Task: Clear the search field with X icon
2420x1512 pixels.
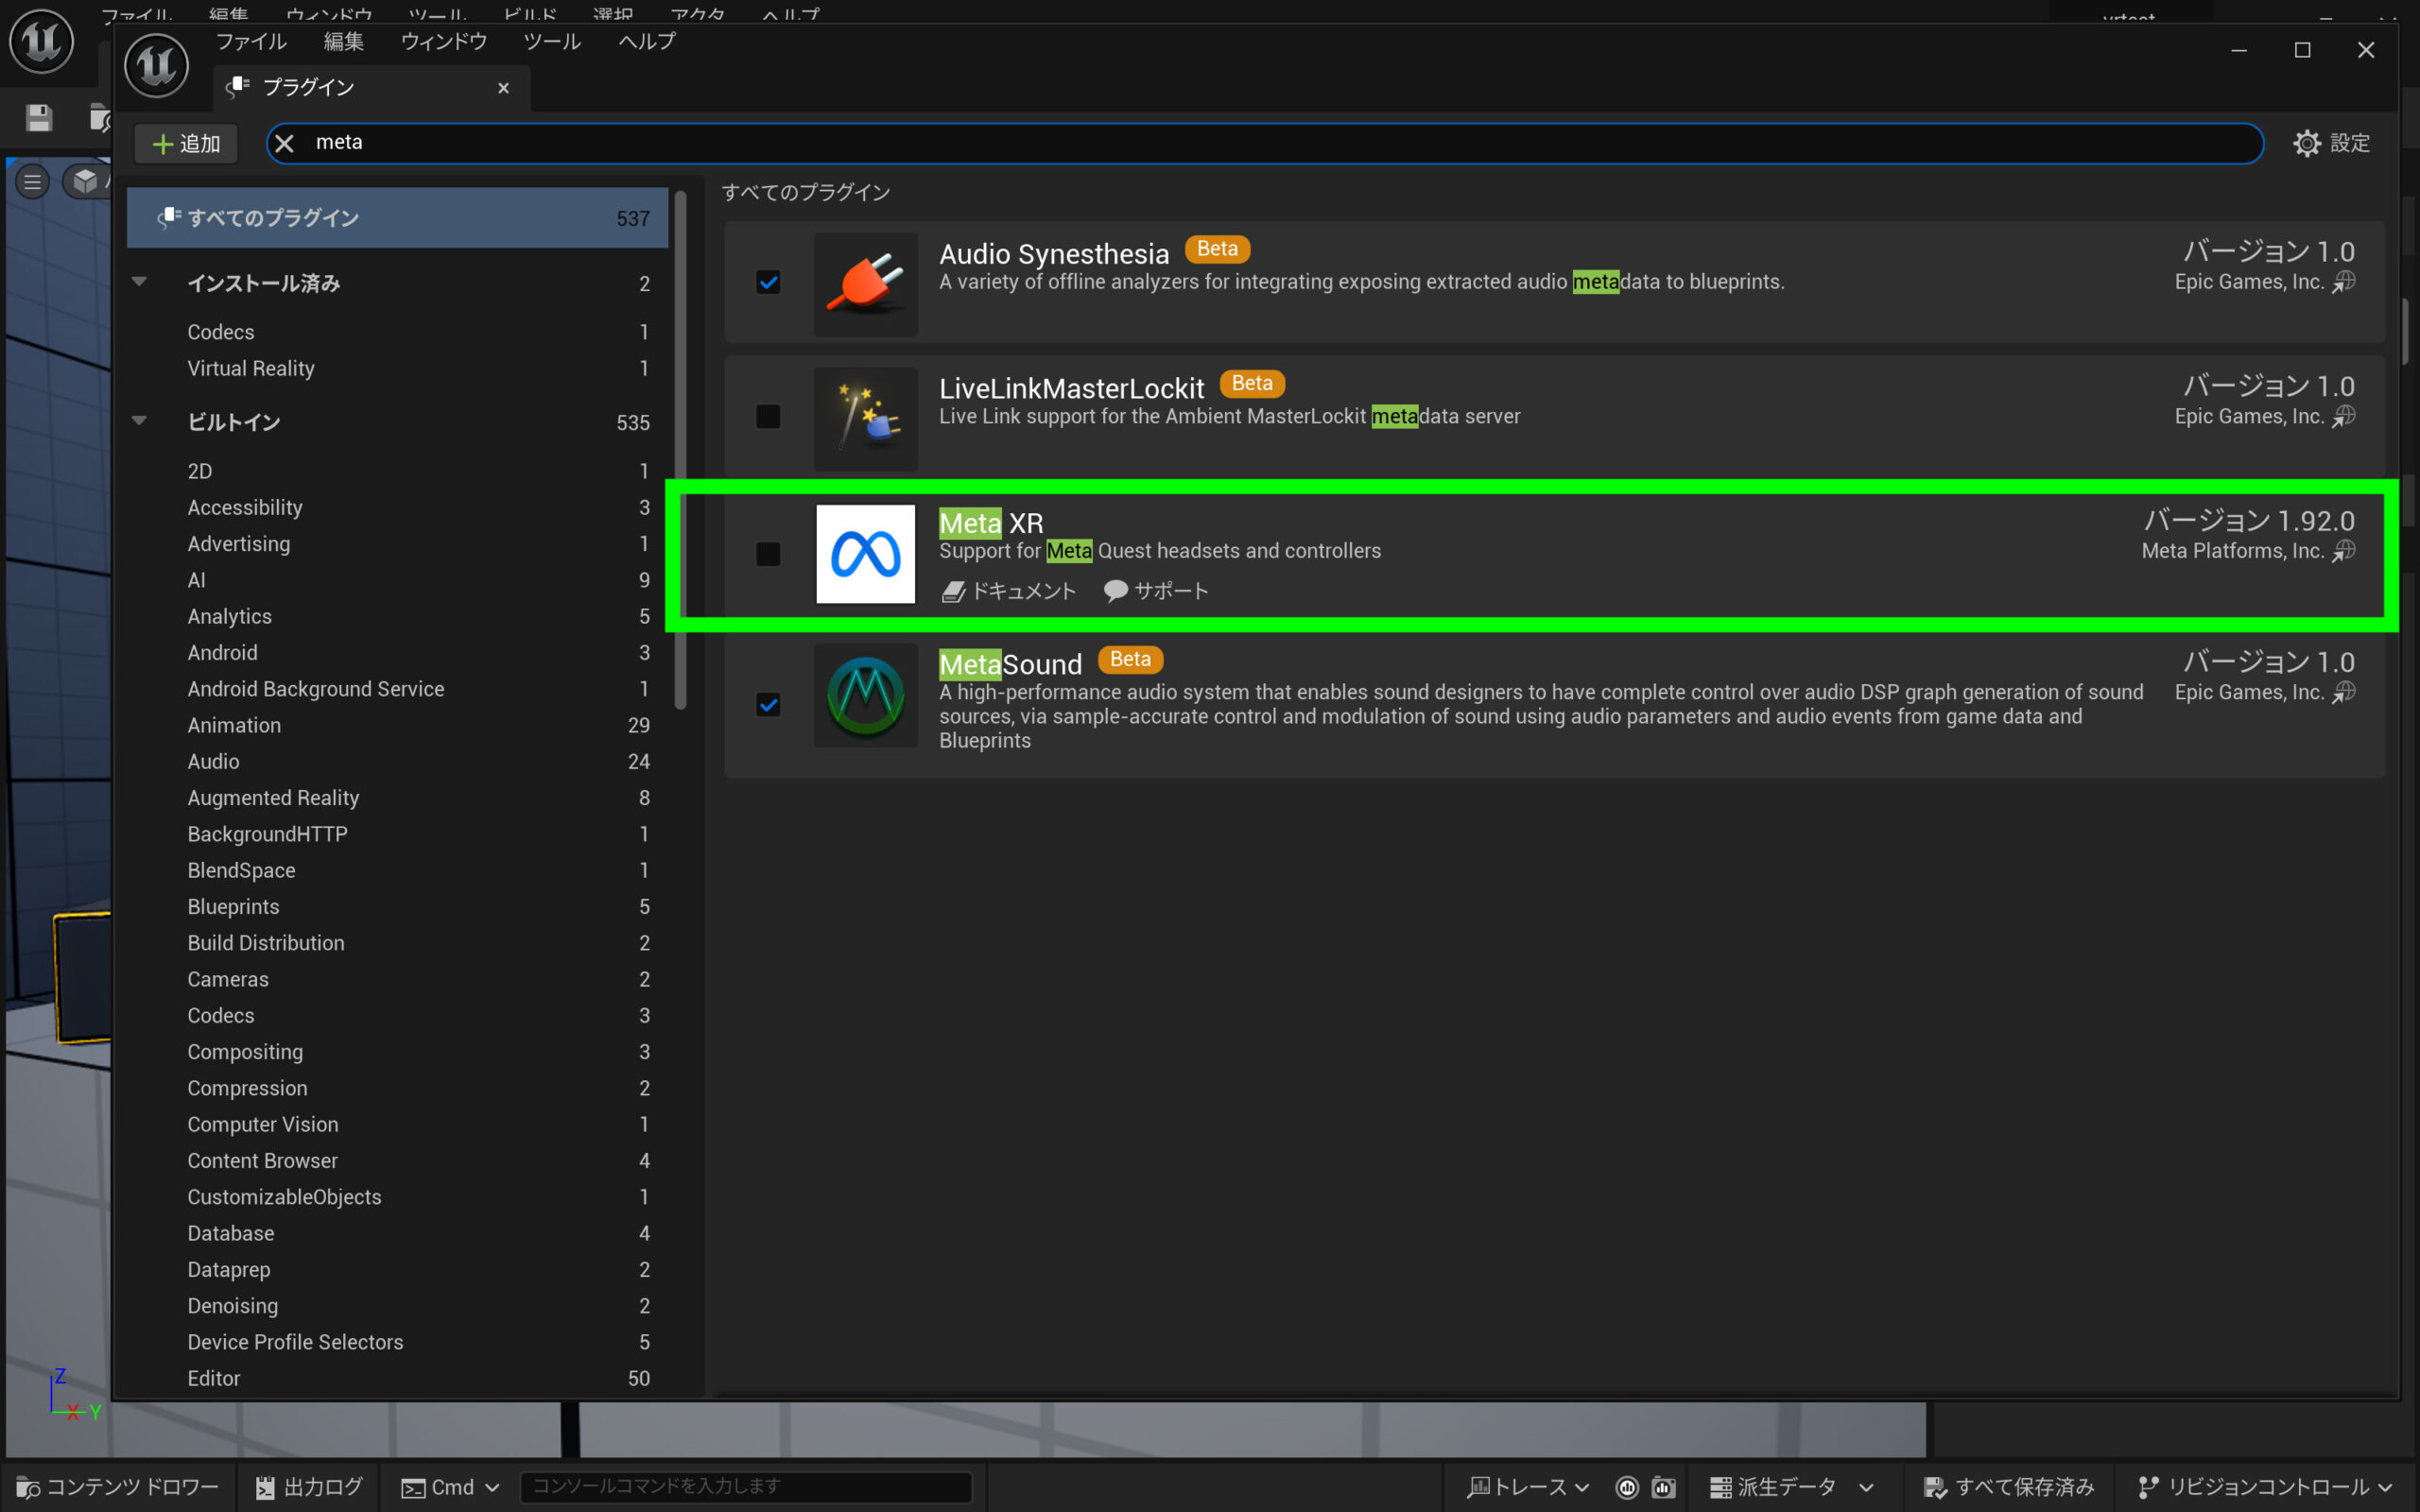Action: pyautogui.click(x=285, y=143)
